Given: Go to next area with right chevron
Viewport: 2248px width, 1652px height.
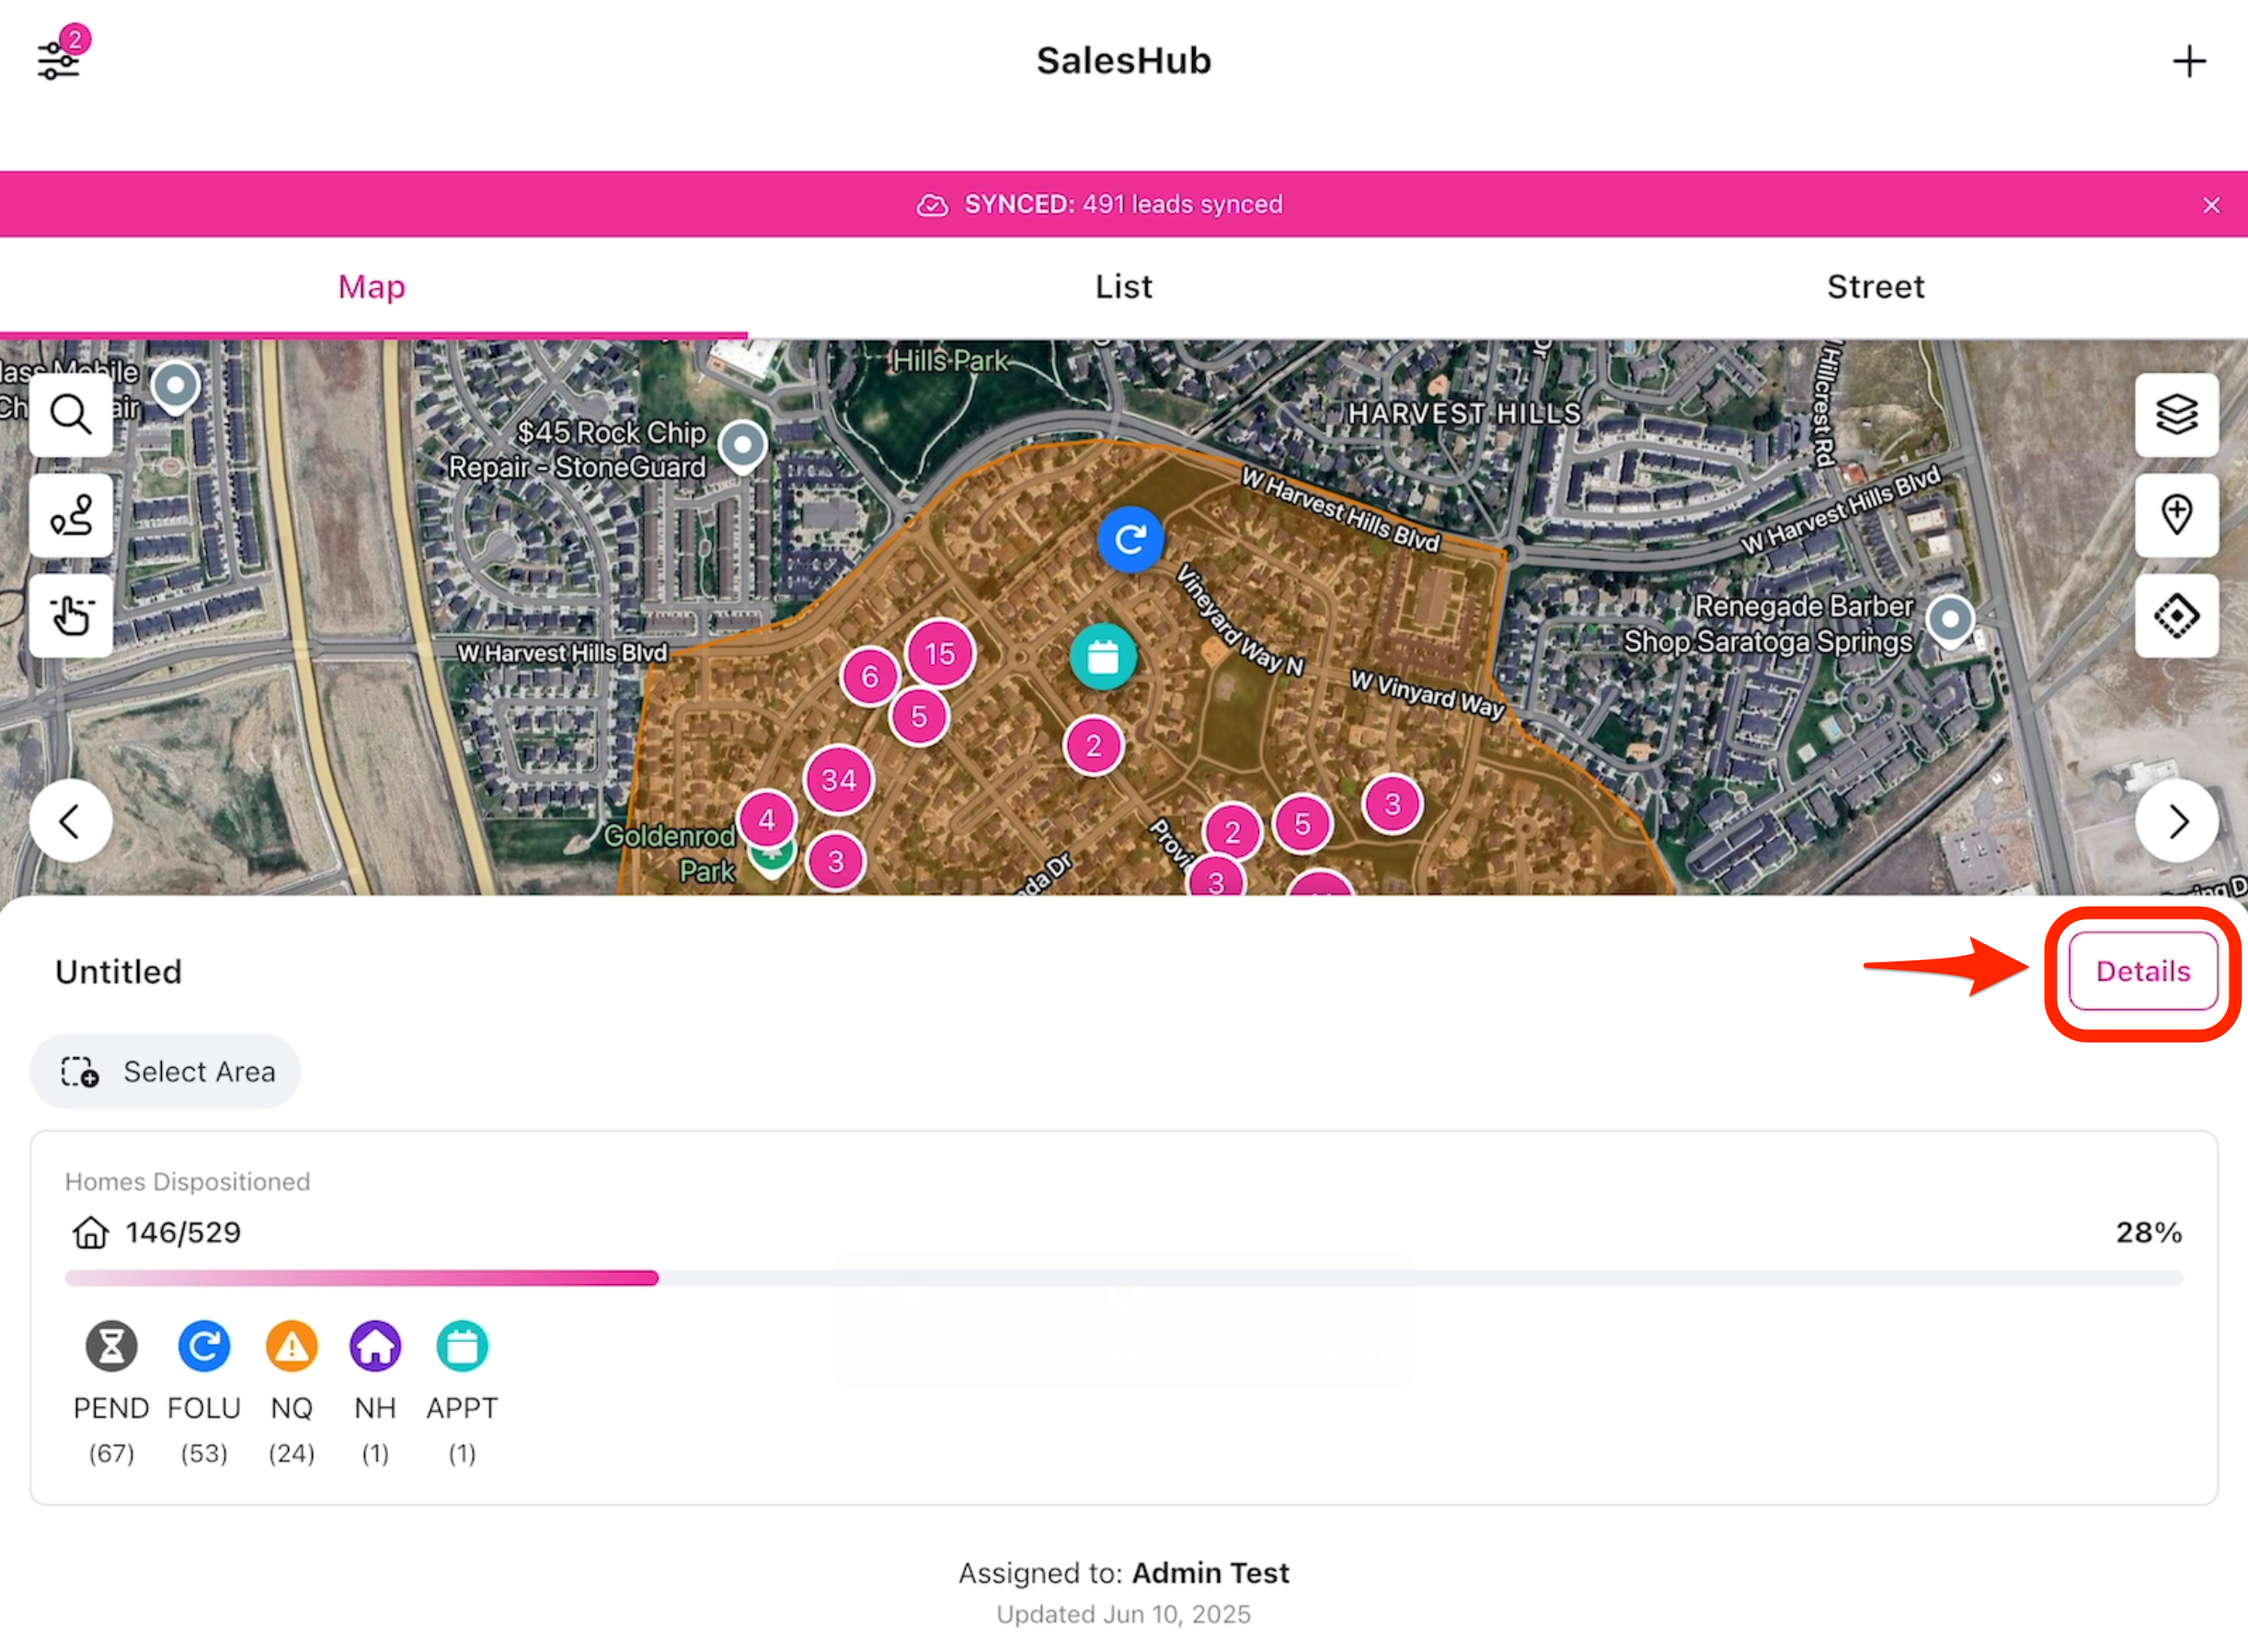Looking at the screenshot, I should click(2176, 821).
